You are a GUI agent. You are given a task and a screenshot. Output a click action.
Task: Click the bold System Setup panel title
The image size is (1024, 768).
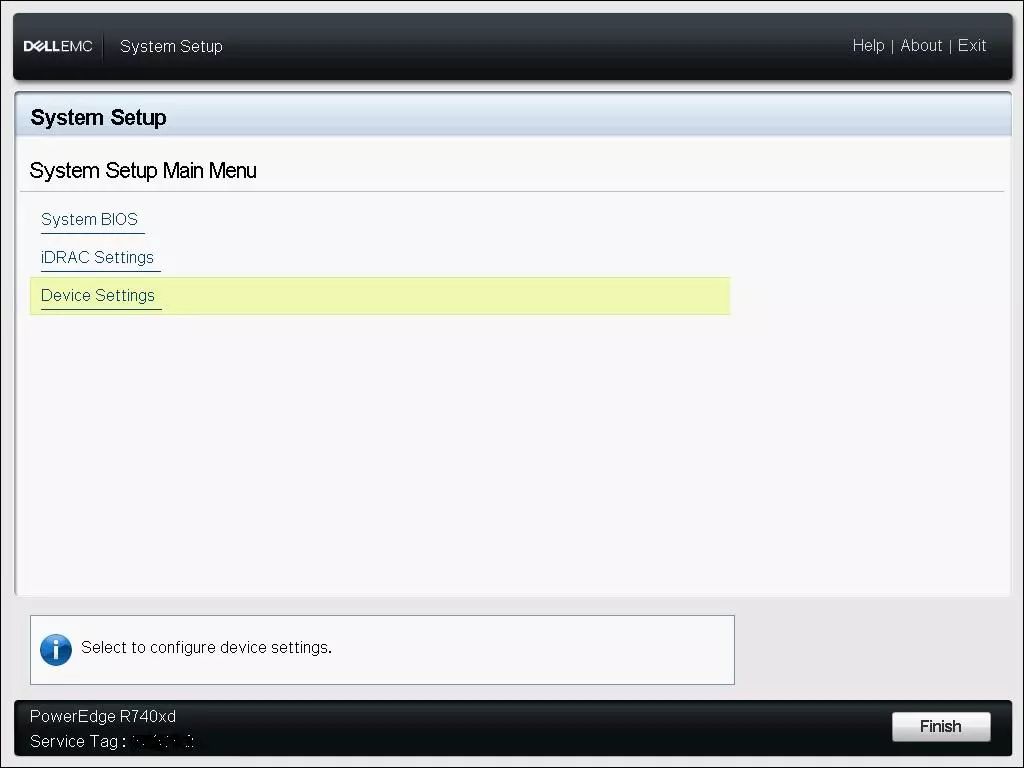[x=99, y=118]
